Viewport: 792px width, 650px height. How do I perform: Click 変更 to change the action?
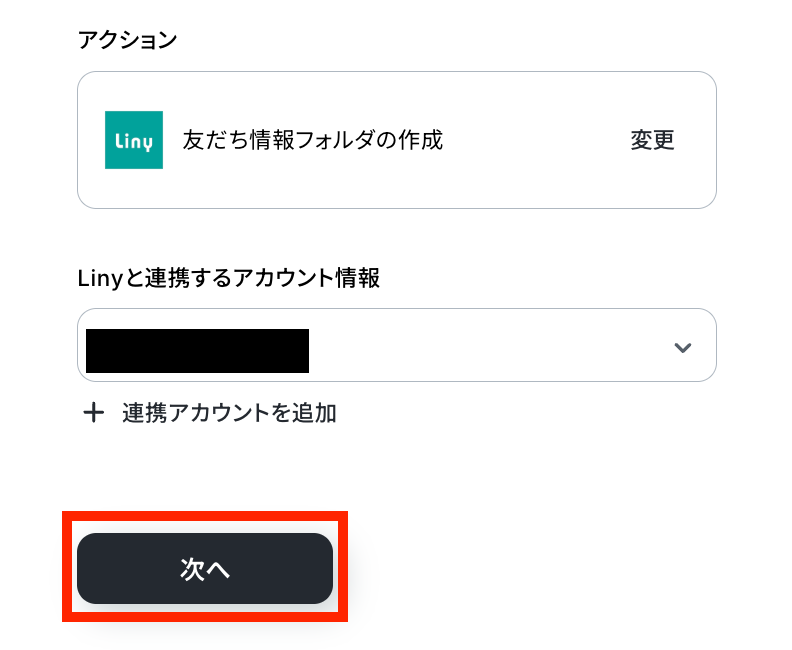coord(652,140)
